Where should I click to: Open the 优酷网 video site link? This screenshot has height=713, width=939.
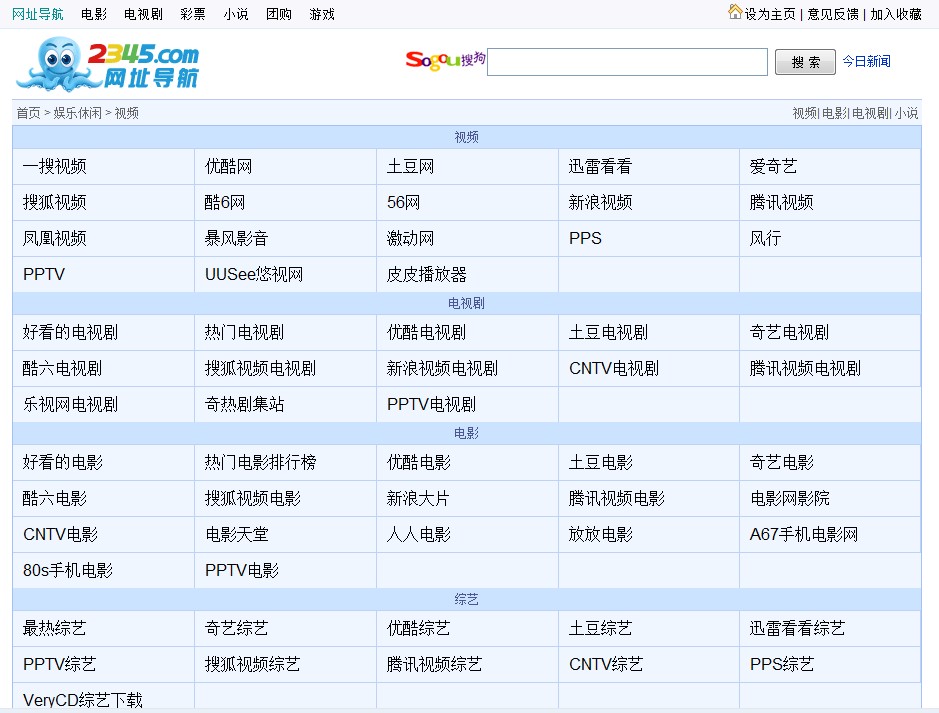point(228,166)
